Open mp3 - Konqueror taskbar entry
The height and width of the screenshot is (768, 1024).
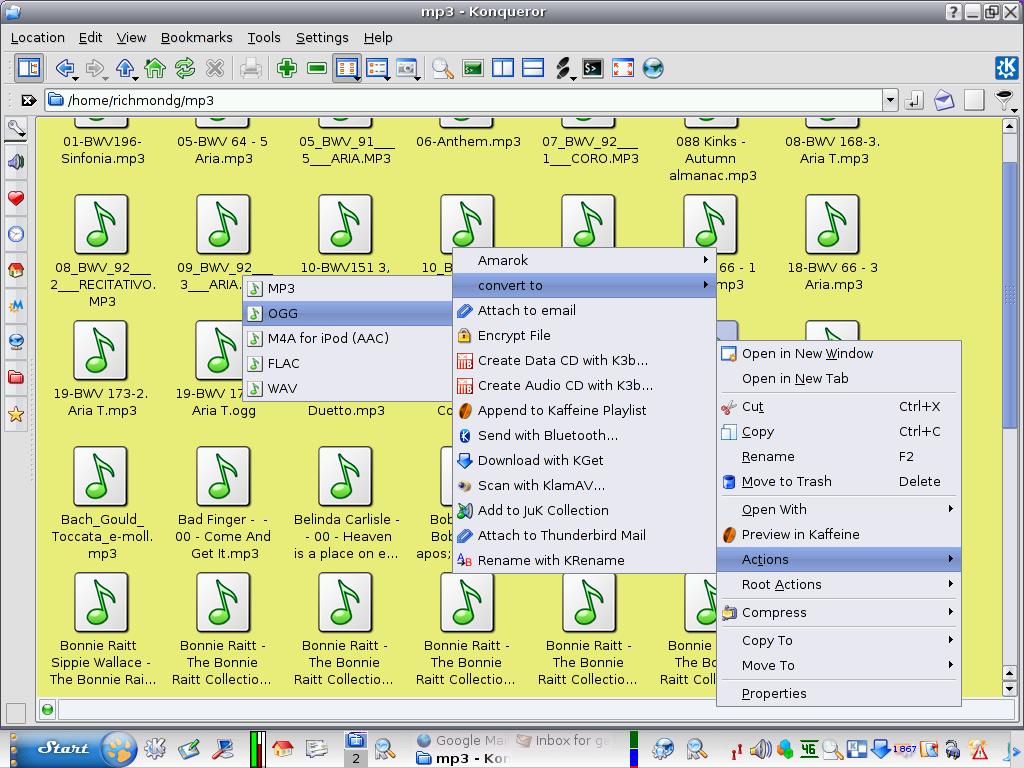pos(464,758)
